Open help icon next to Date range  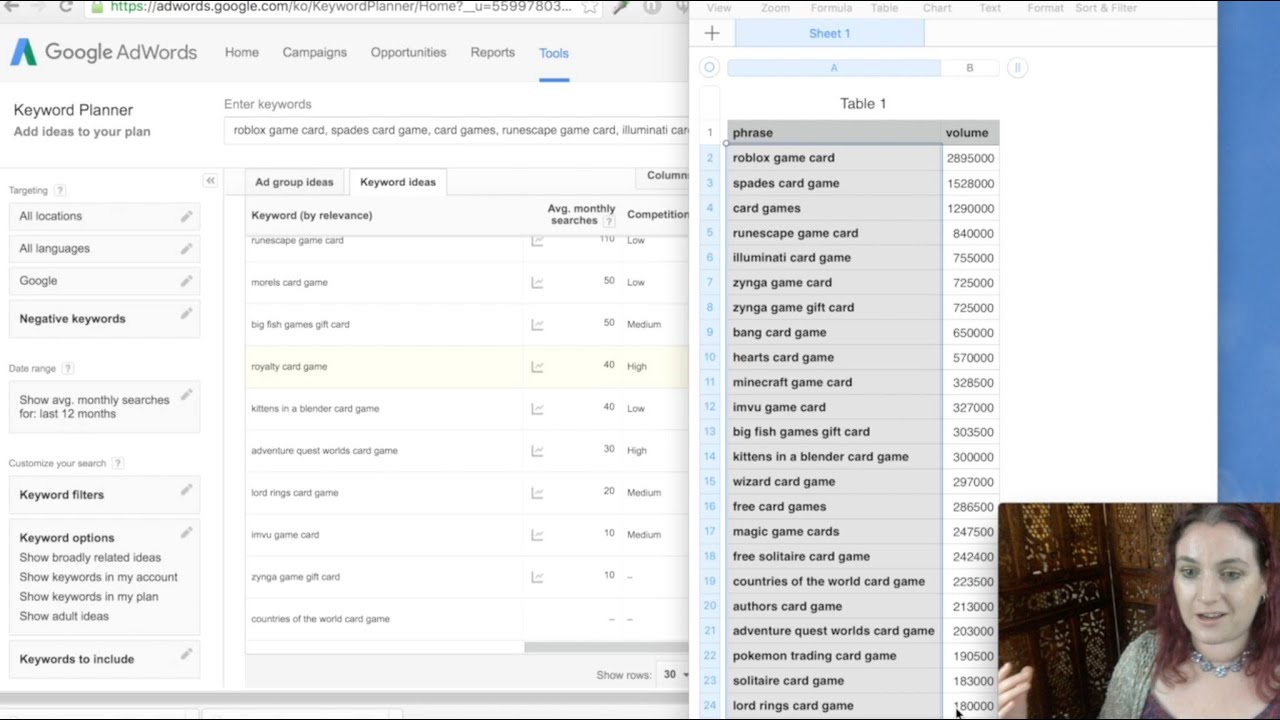tap(68, 368)
